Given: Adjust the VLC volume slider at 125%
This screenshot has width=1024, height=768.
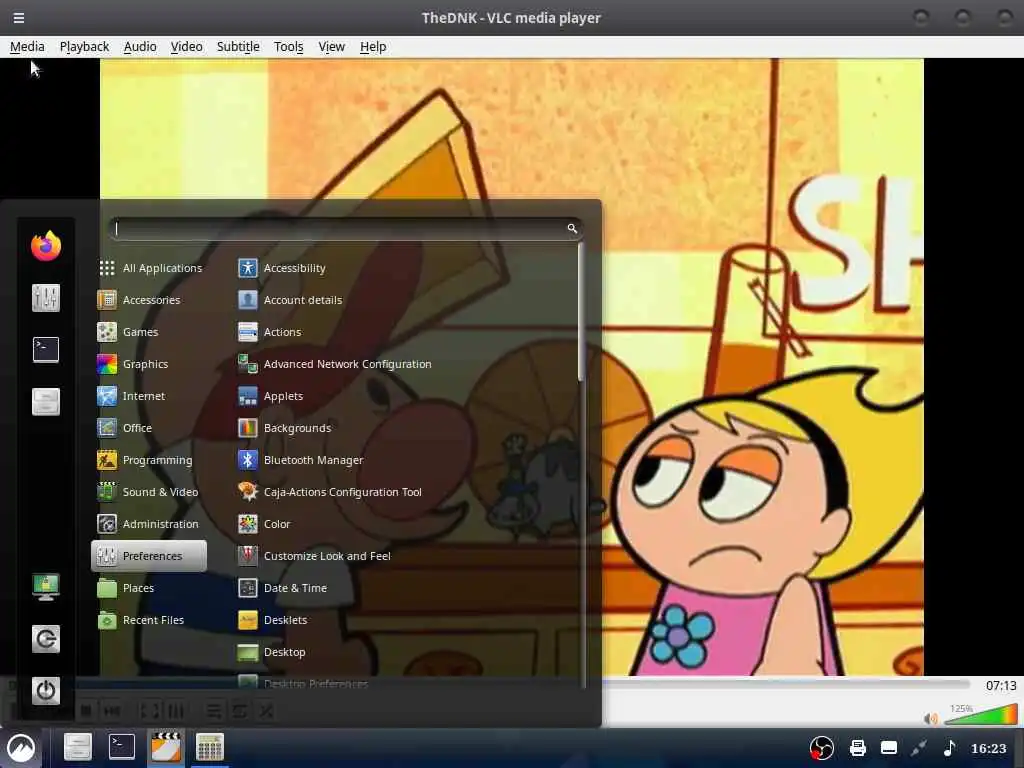Looking at the screenshot, I should coord(981,714).
